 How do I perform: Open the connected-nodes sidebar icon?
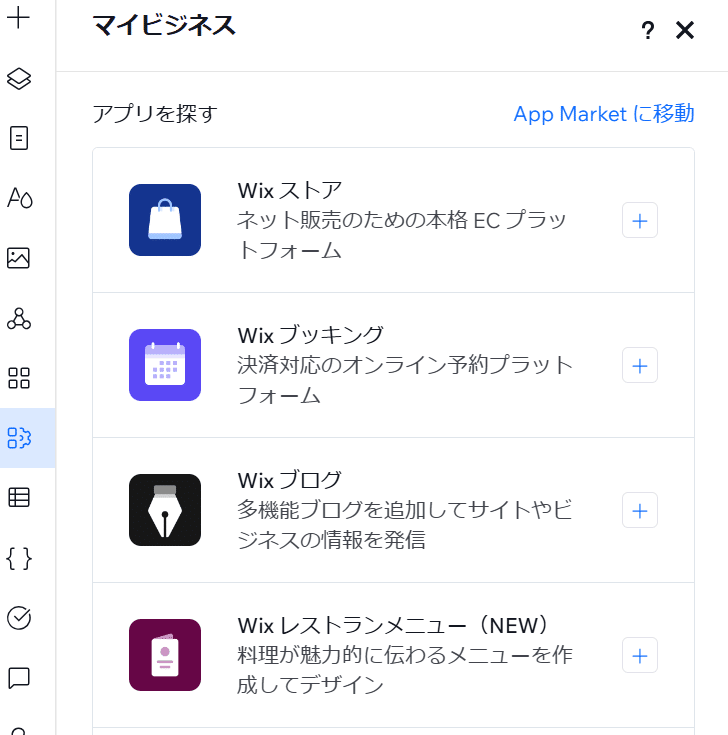pyautogui.click(x=19, y=318)
